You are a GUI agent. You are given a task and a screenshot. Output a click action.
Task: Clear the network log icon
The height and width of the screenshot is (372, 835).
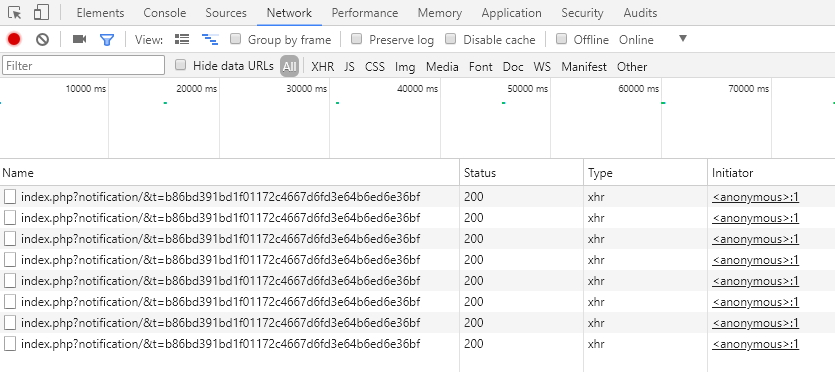click(43, 39)
